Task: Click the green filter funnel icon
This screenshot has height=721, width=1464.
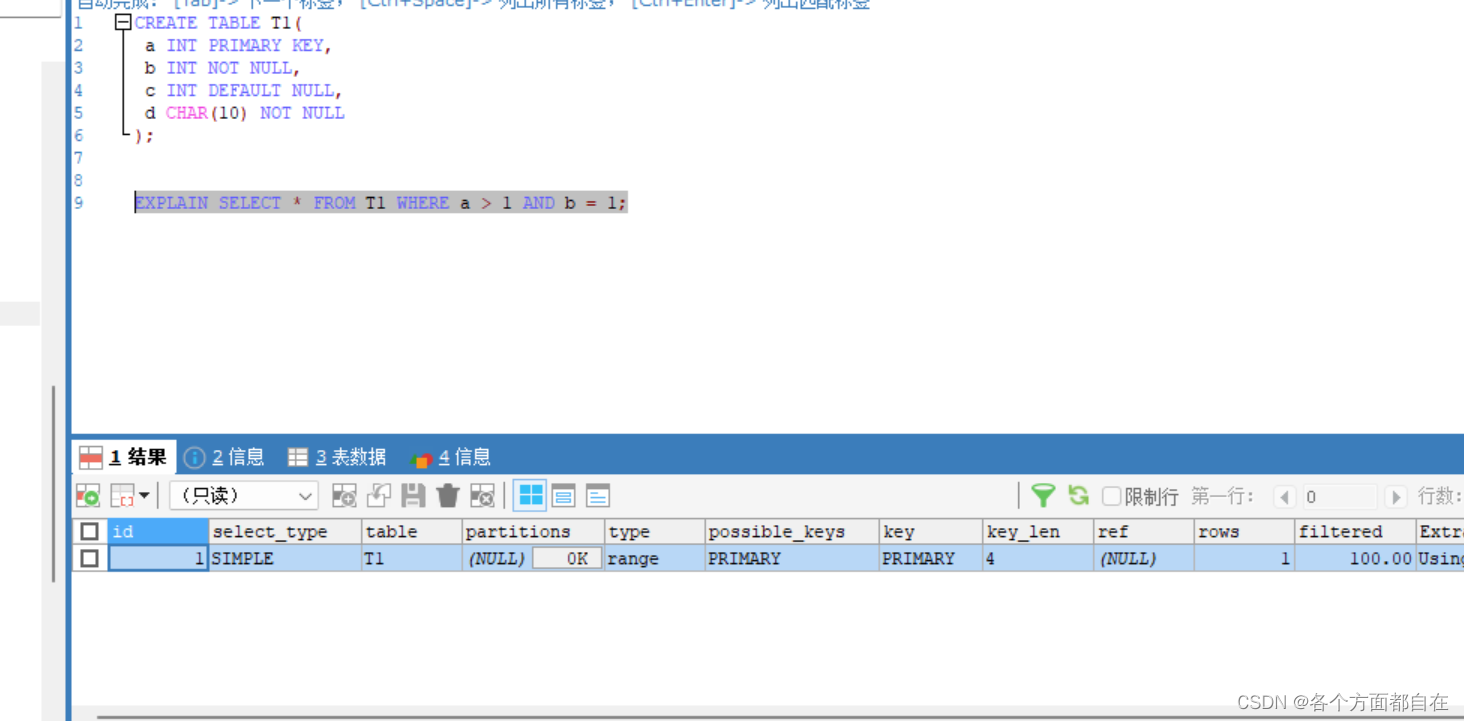Action: point(1043,495)
